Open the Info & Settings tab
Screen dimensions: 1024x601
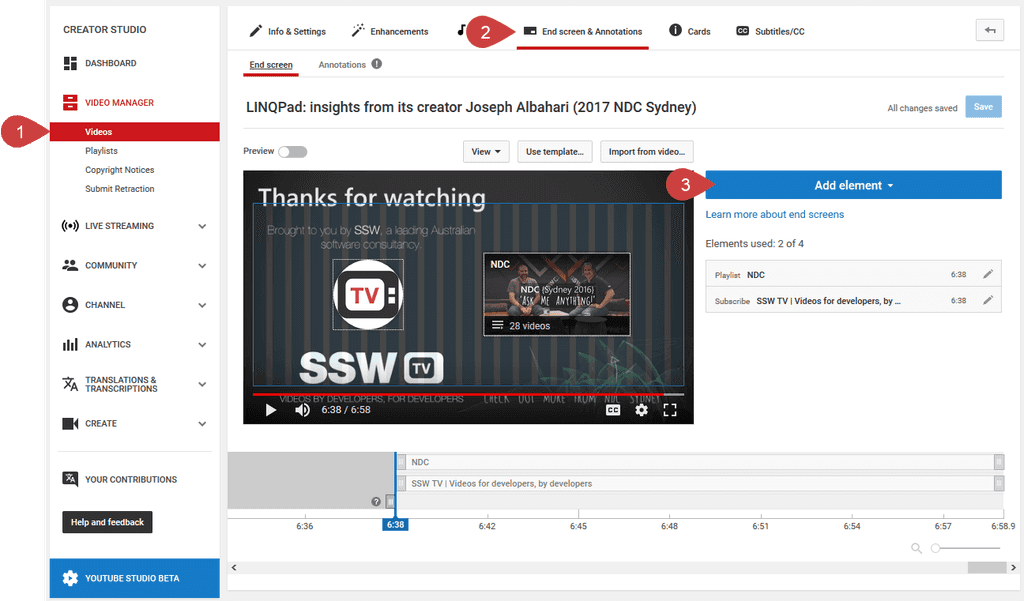287,31
